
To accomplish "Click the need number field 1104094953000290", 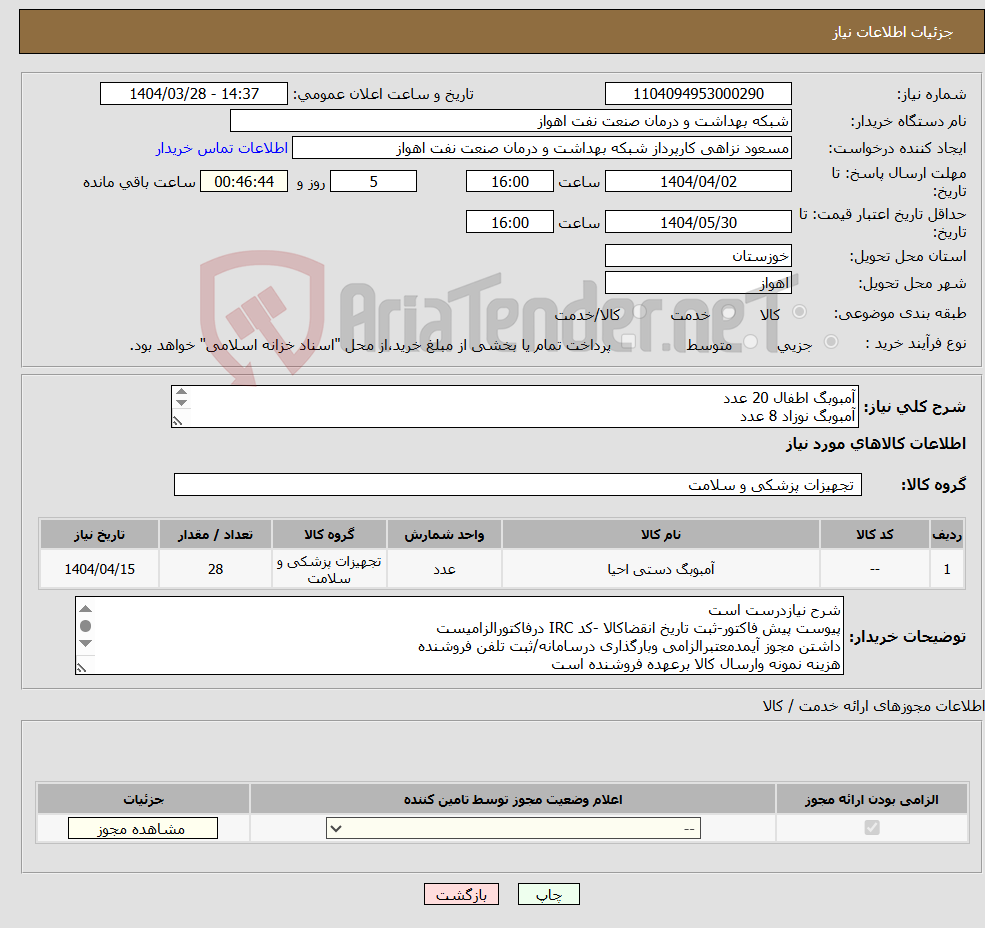I will tap(698, 94).
